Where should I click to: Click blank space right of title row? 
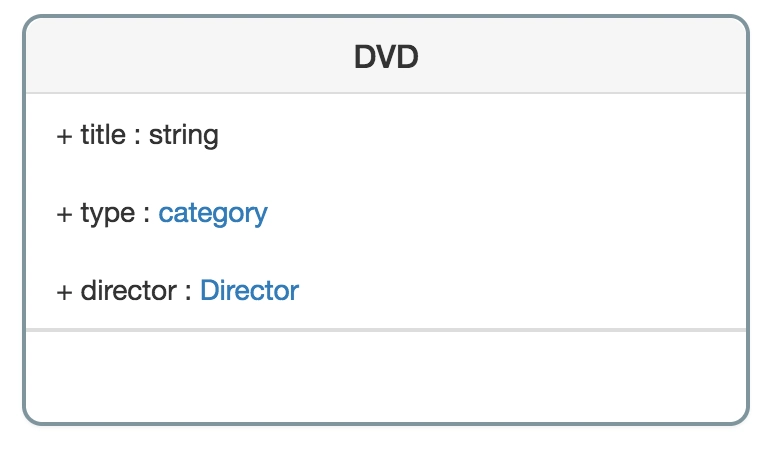481,135
